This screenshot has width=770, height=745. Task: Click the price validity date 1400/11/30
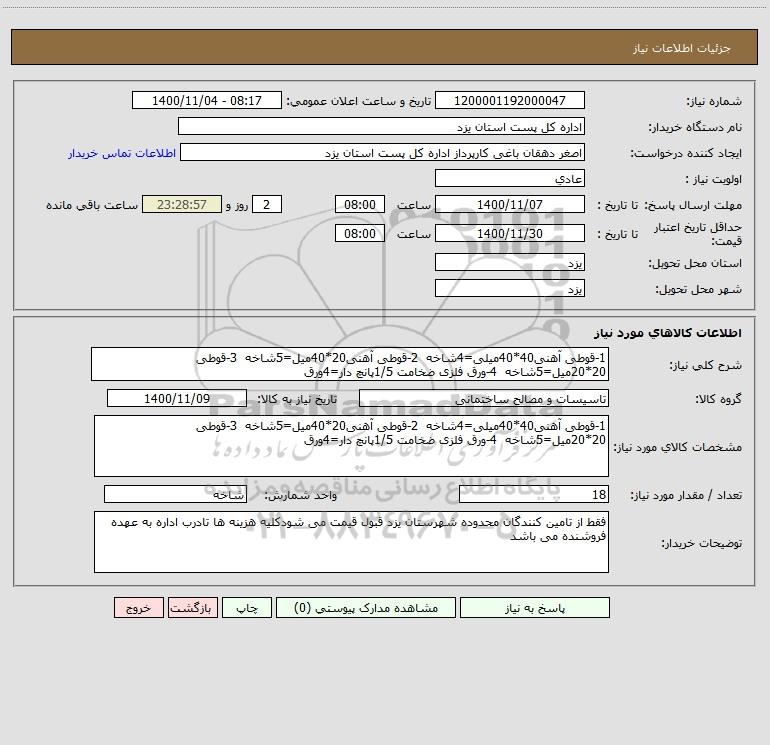[x=510, y=233]
